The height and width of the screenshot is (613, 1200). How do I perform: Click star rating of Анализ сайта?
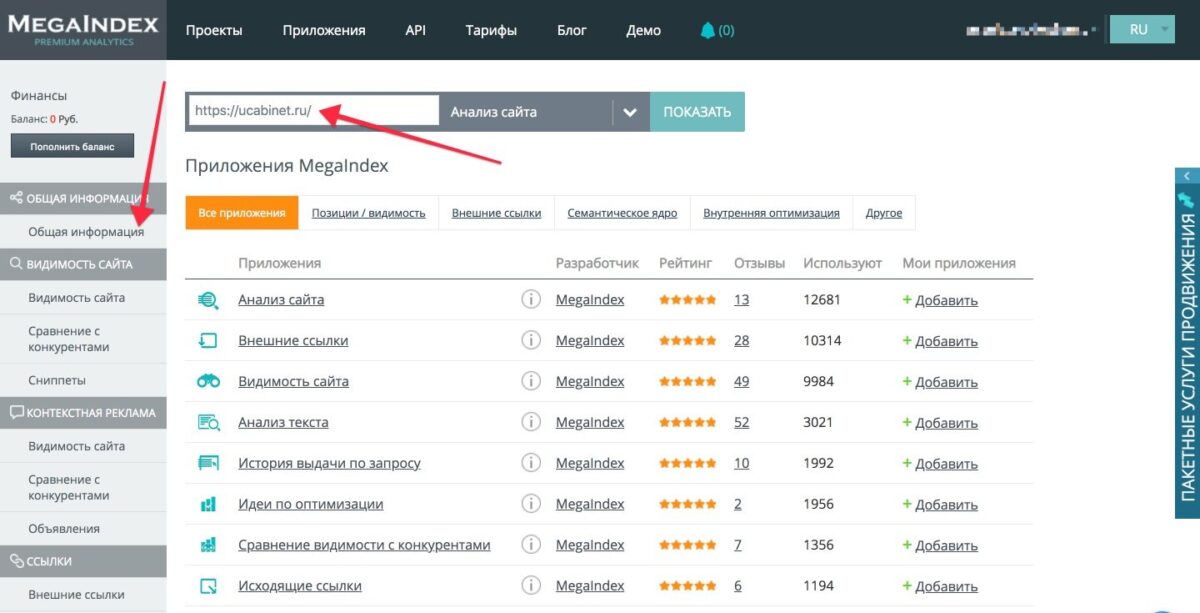coord(688,300)
